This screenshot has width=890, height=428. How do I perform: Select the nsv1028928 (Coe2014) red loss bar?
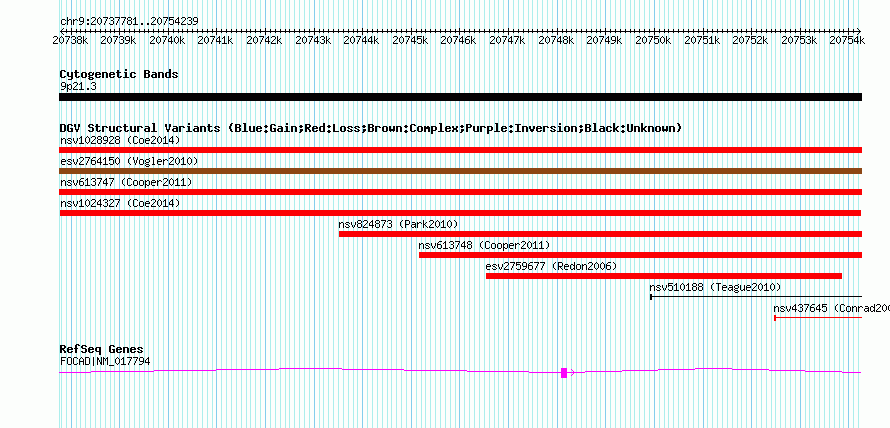(460, 150)
